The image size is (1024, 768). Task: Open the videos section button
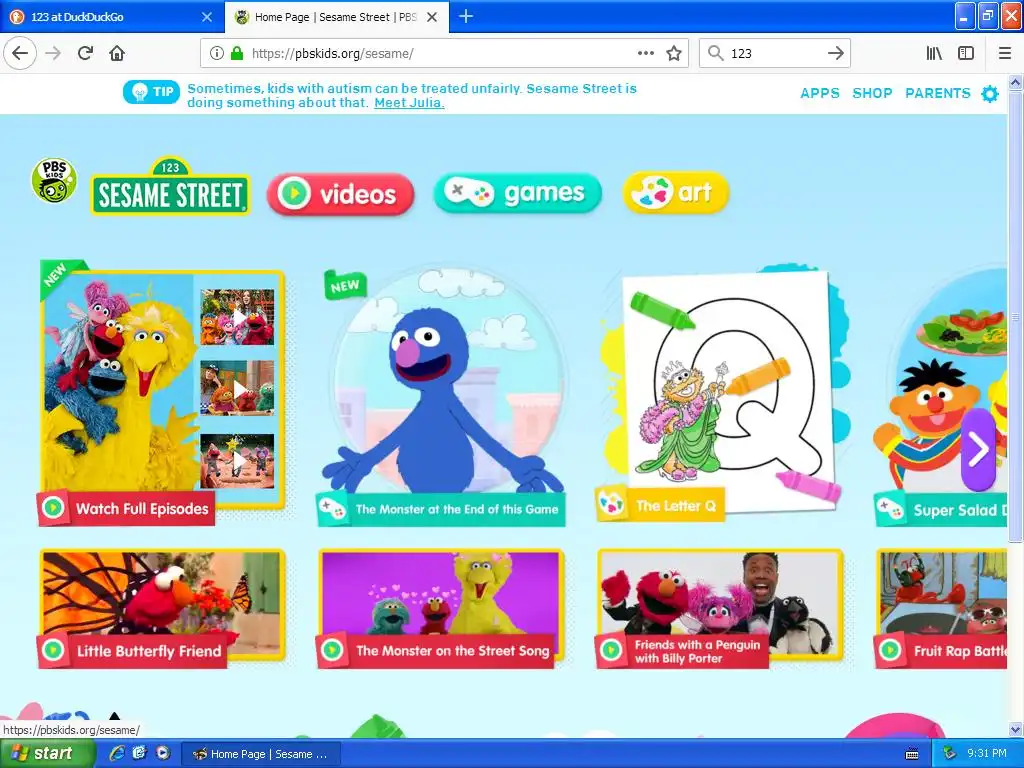click(x=340, y=194)
